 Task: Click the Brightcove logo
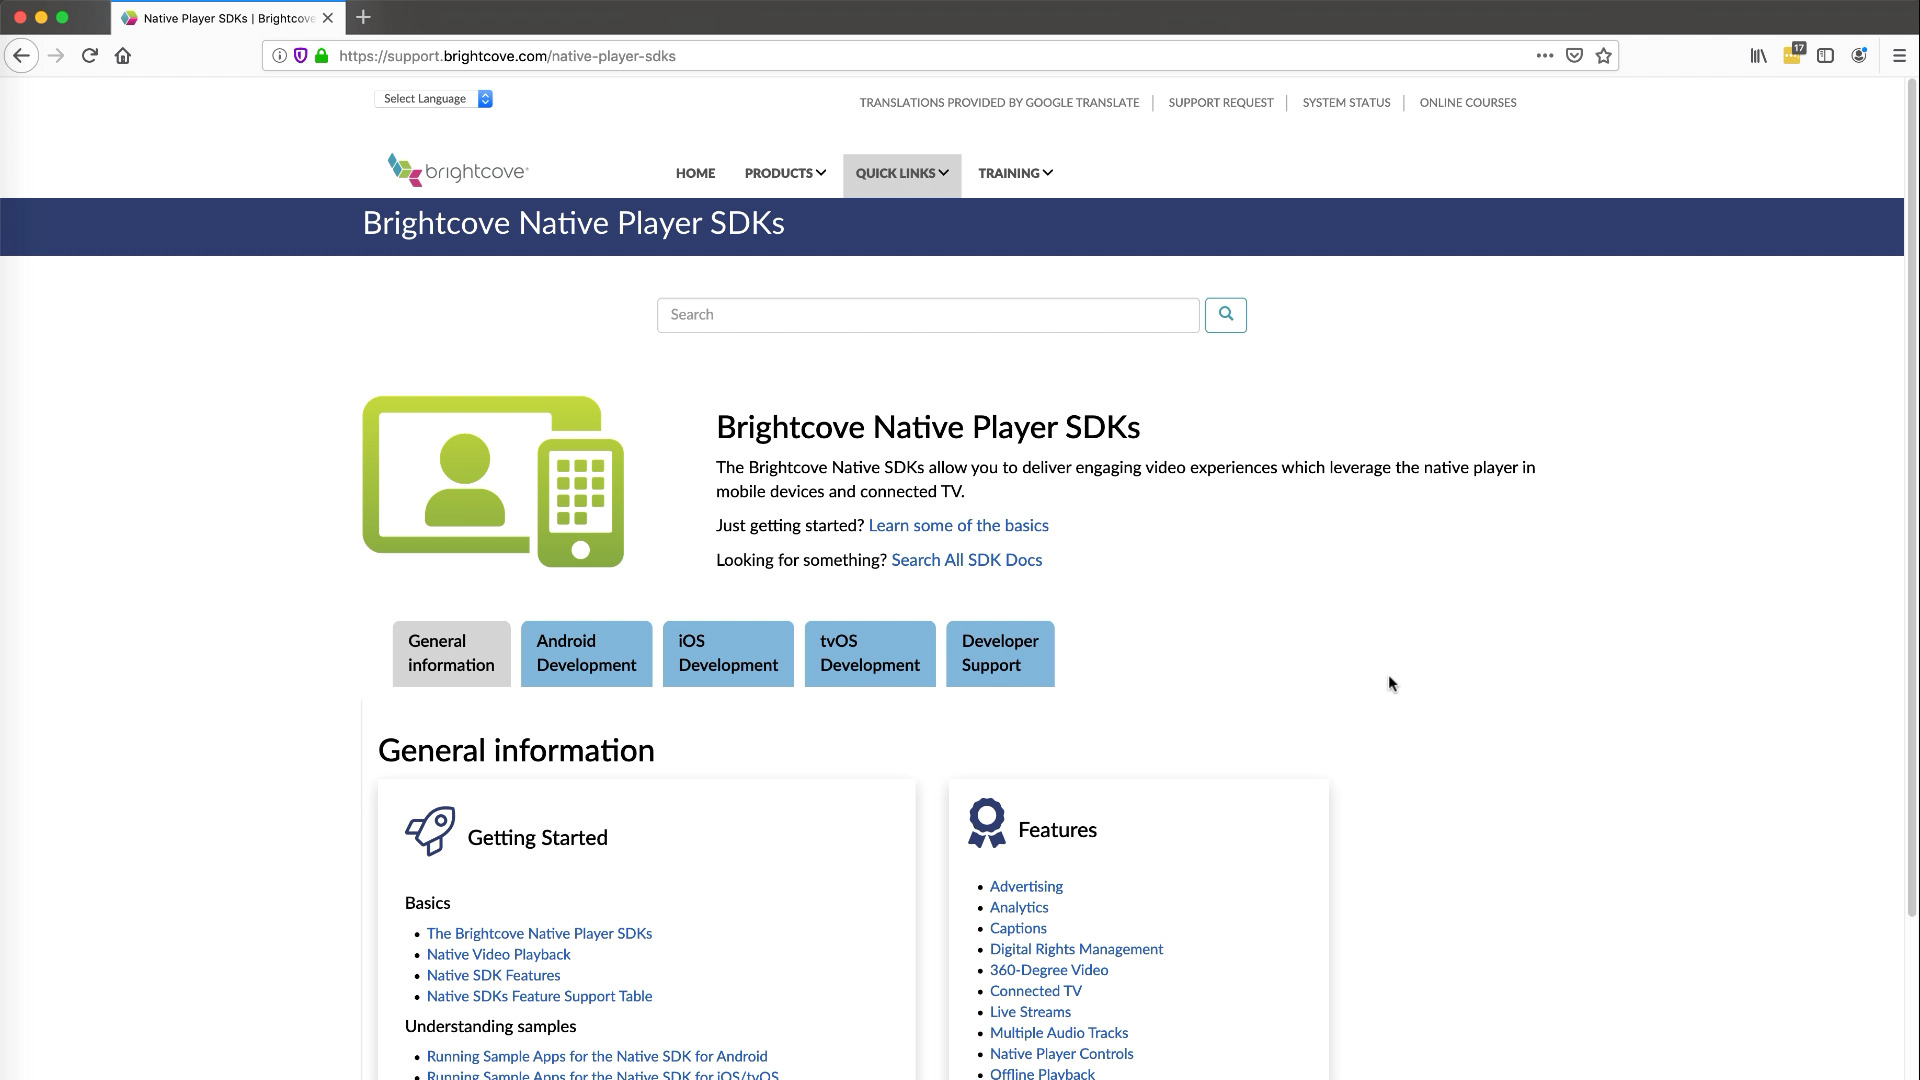pyautogui.click(x=458, y=170)
